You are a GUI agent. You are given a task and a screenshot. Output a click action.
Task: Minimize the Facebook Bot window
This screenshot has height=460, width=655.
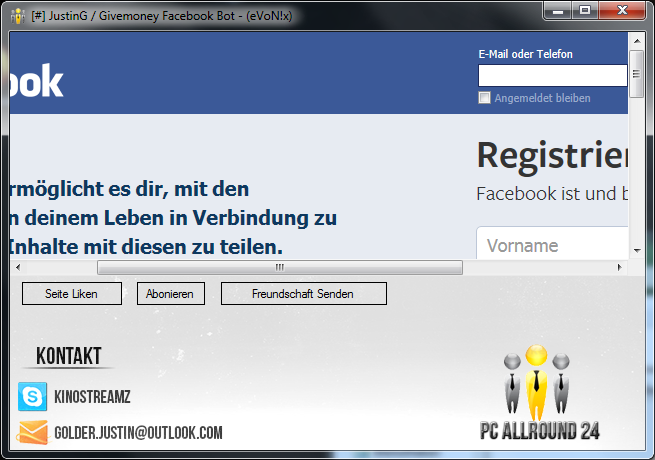(558, 10)
